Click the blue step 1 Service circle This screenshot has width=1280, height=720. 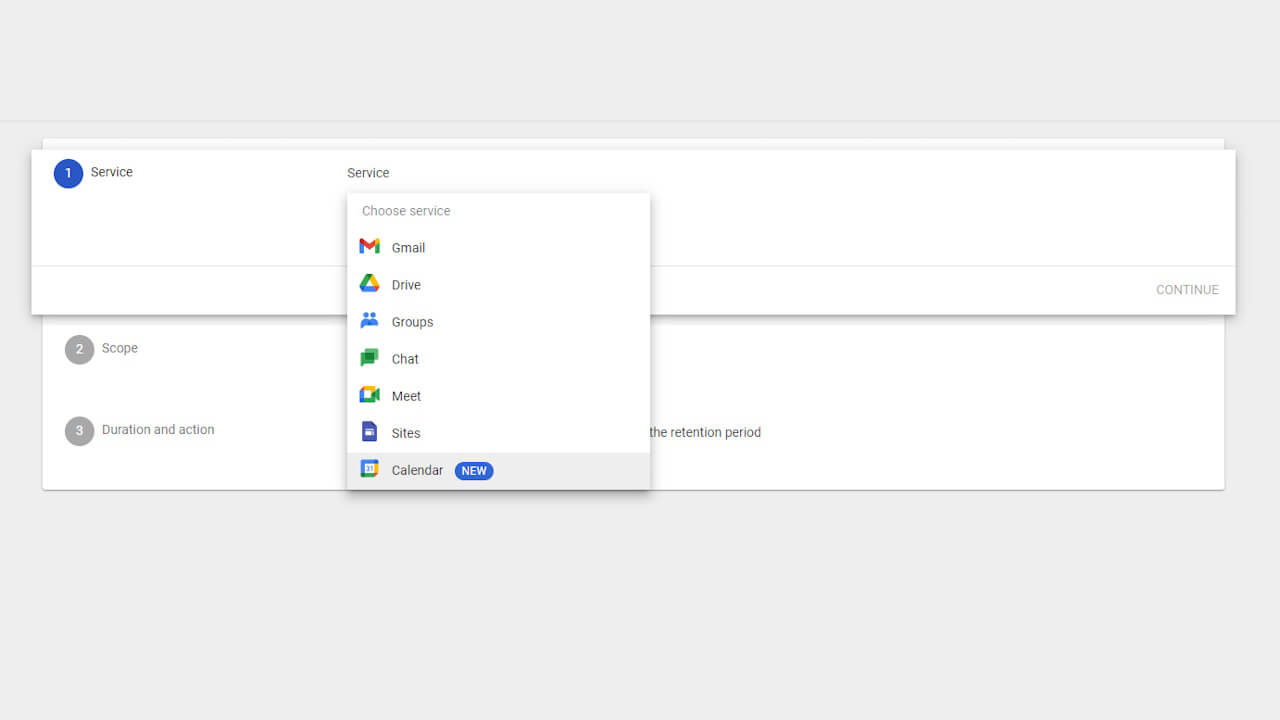(68, 172)
